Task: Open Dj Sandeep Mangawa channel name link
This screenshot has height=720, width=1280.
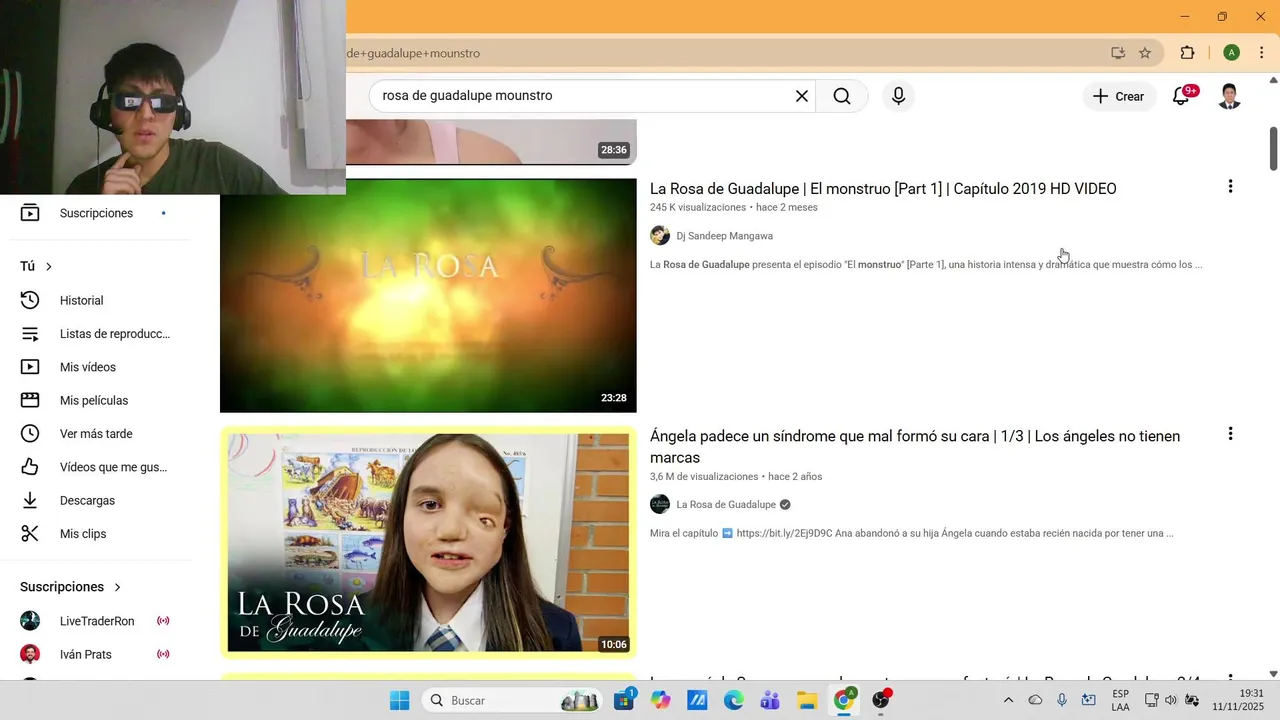Action: click(x=724, y=236)
